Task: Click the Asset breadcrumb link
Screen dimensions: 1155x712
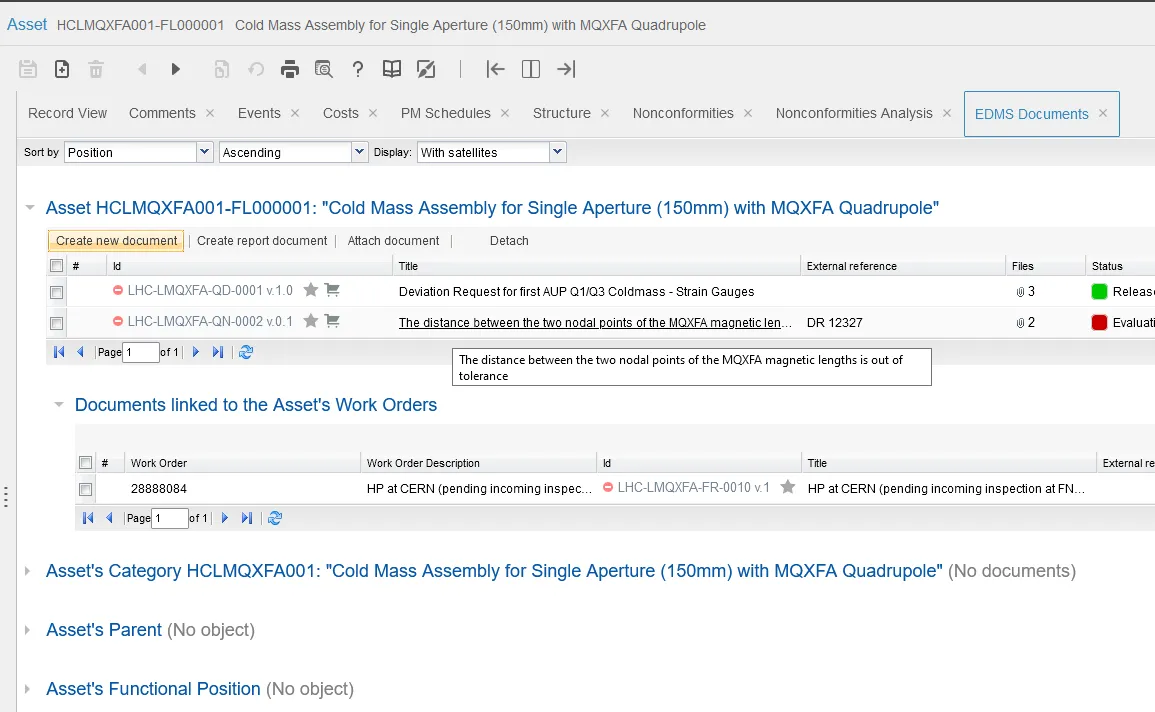Action: 27,24
